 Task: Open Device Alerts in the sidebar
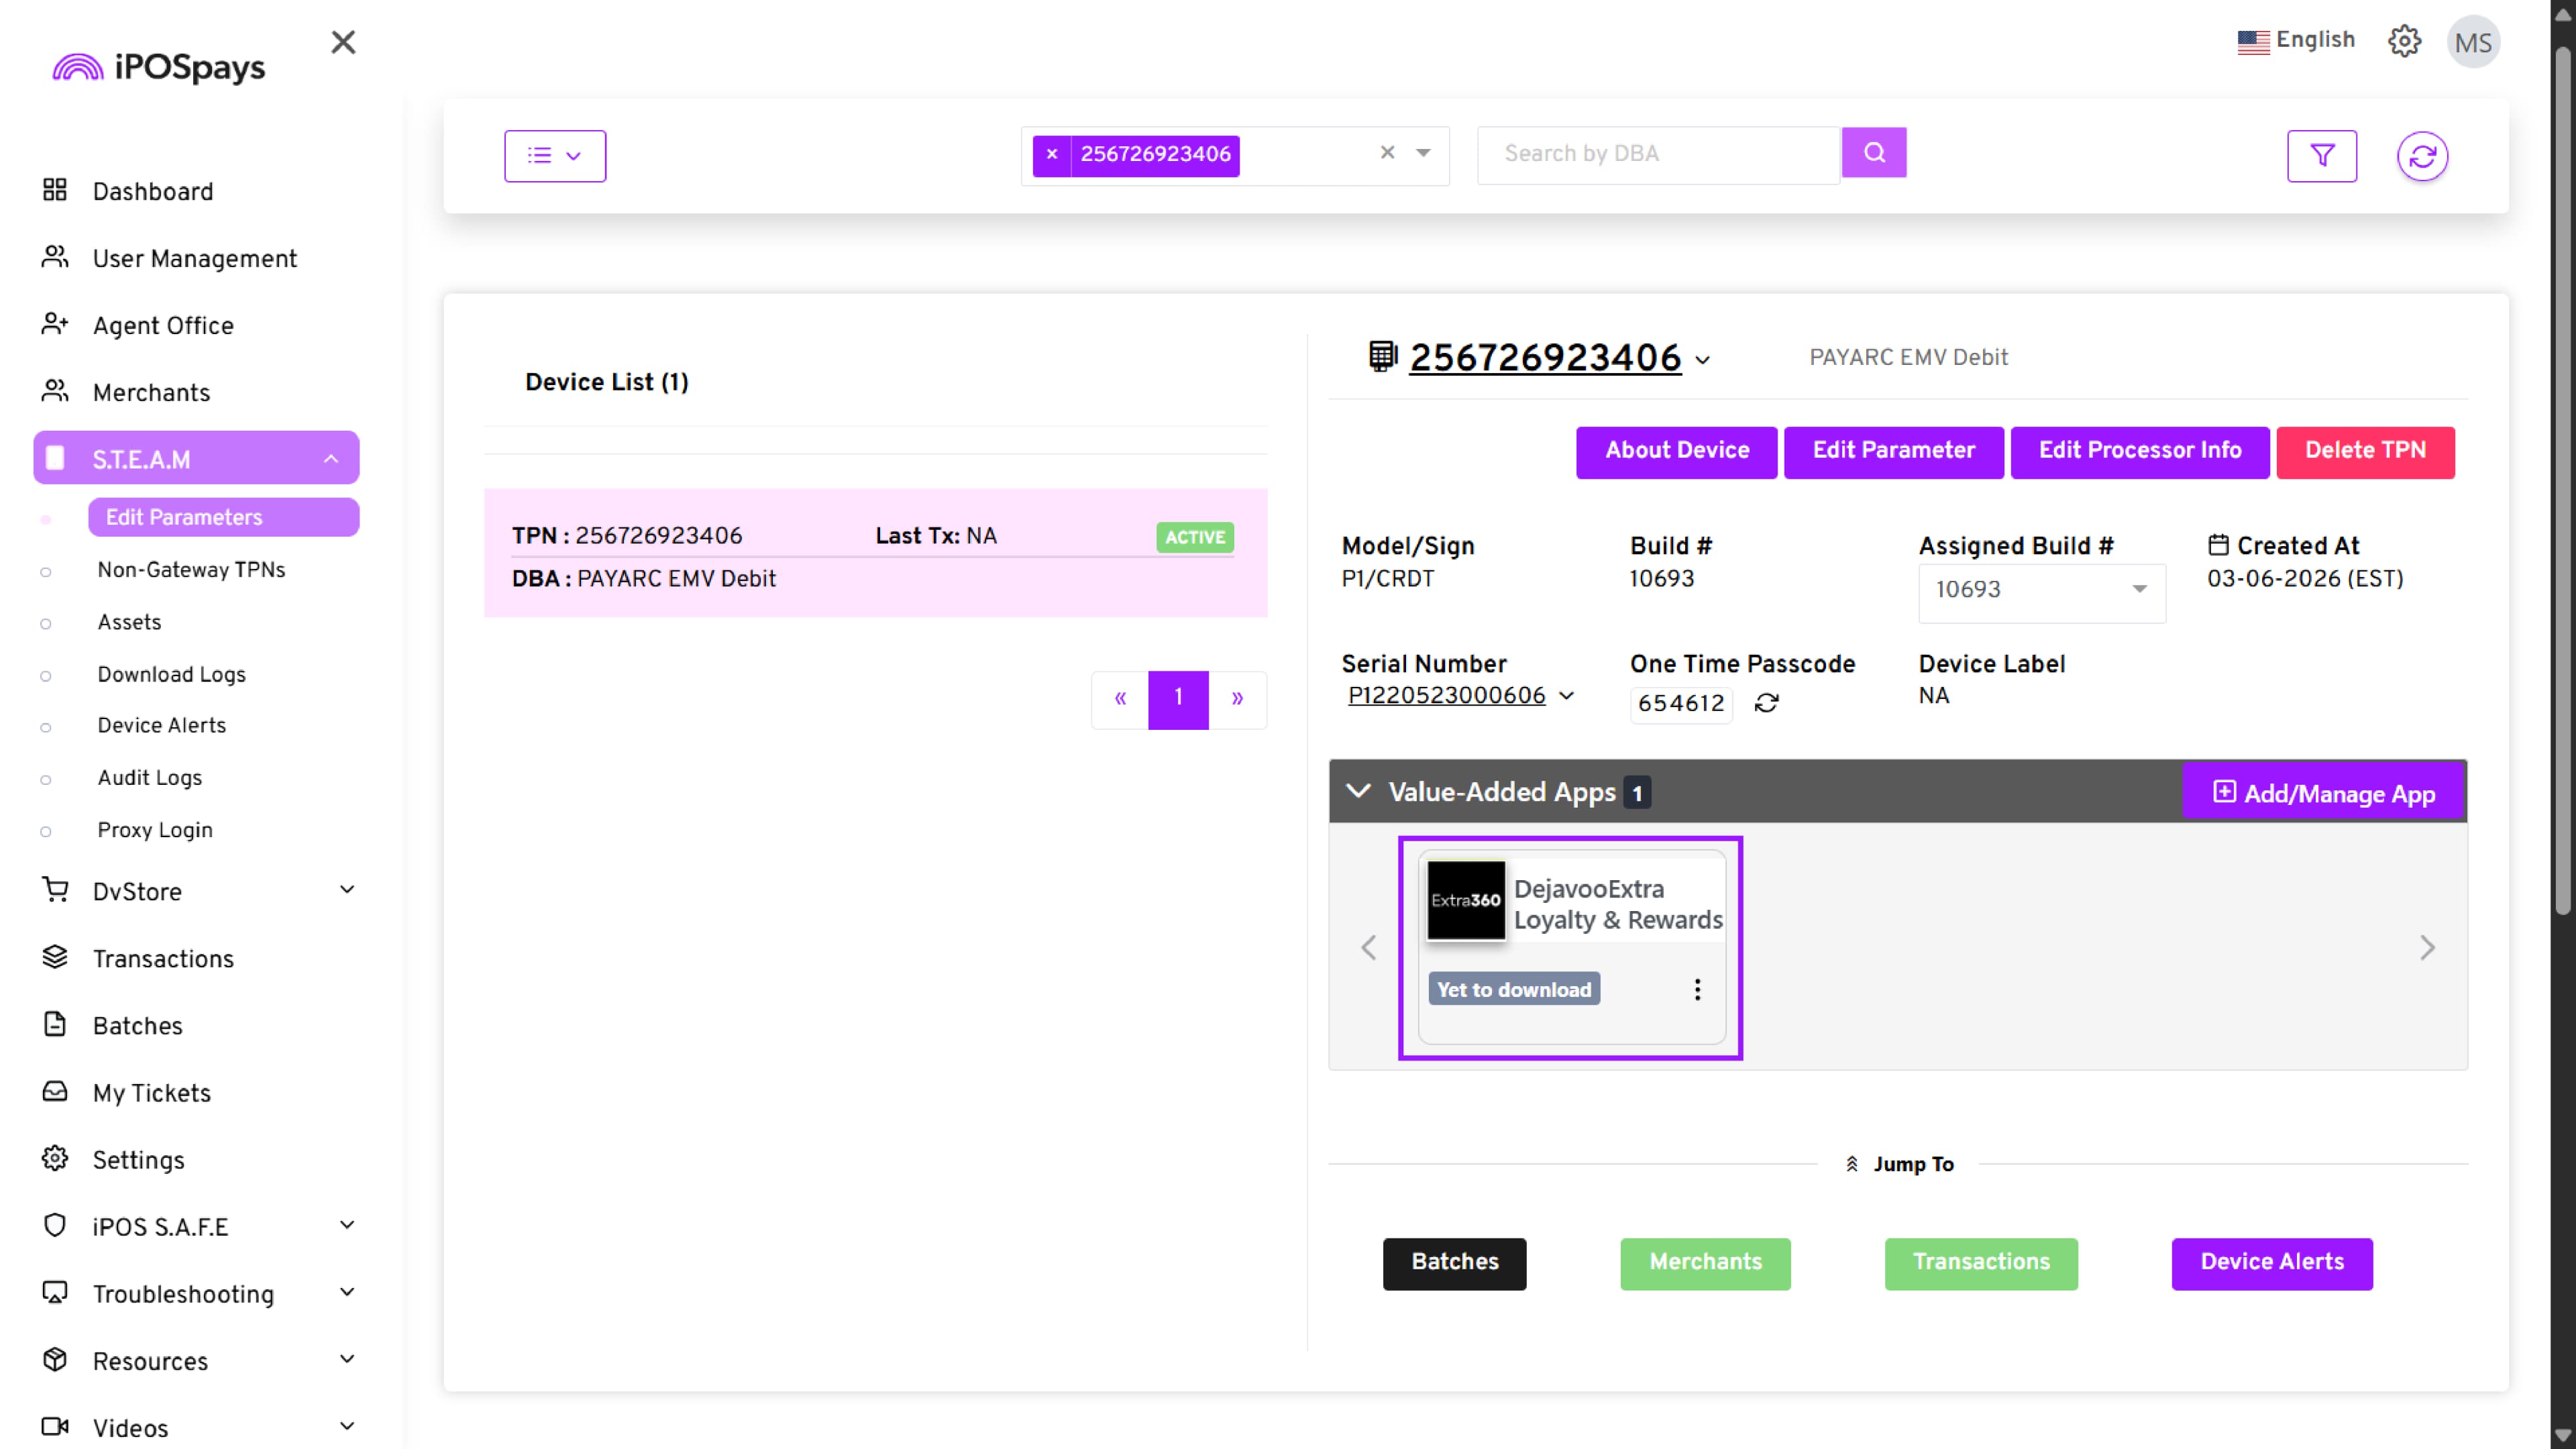(161, 725)
